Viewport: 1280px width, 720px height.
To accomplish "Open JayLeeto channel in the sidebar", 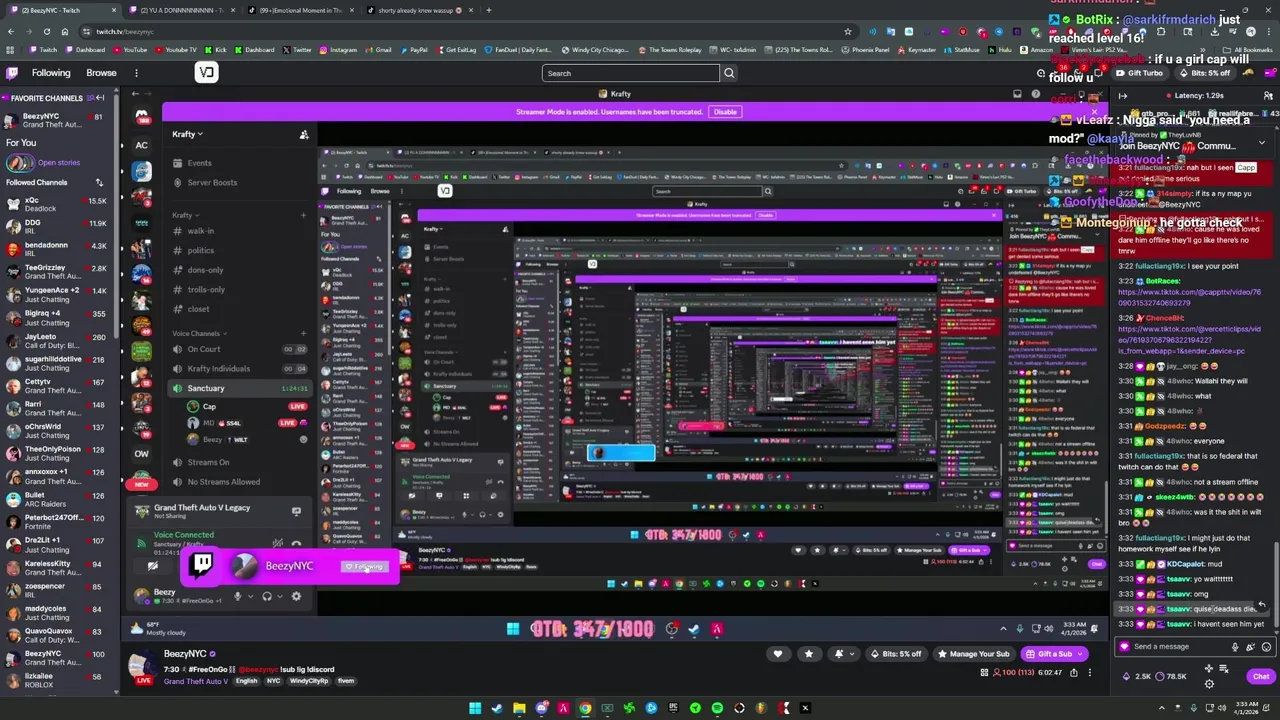I will (x=55, y=341).
